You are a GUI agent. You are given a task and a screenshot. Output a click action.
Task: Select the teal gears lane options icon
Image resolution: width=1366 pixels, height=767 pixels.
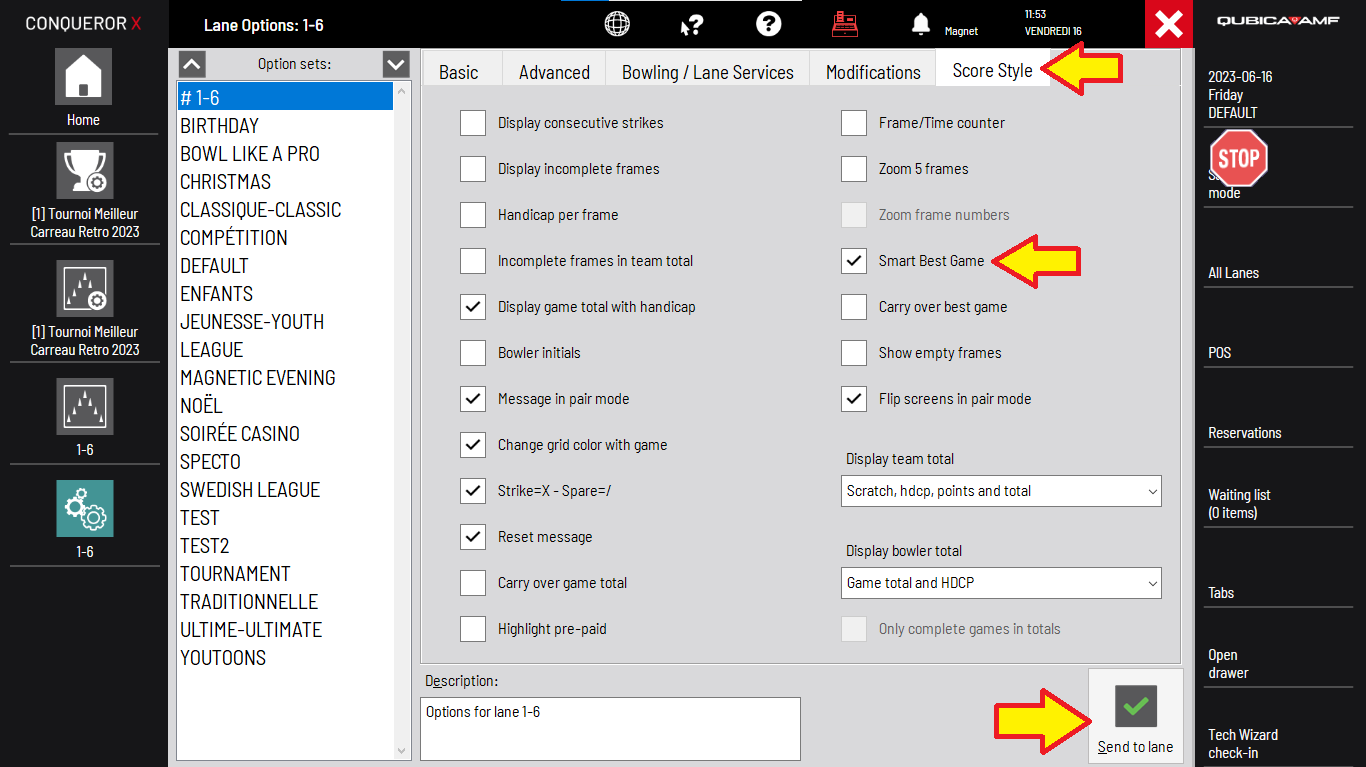pos(84,509)
